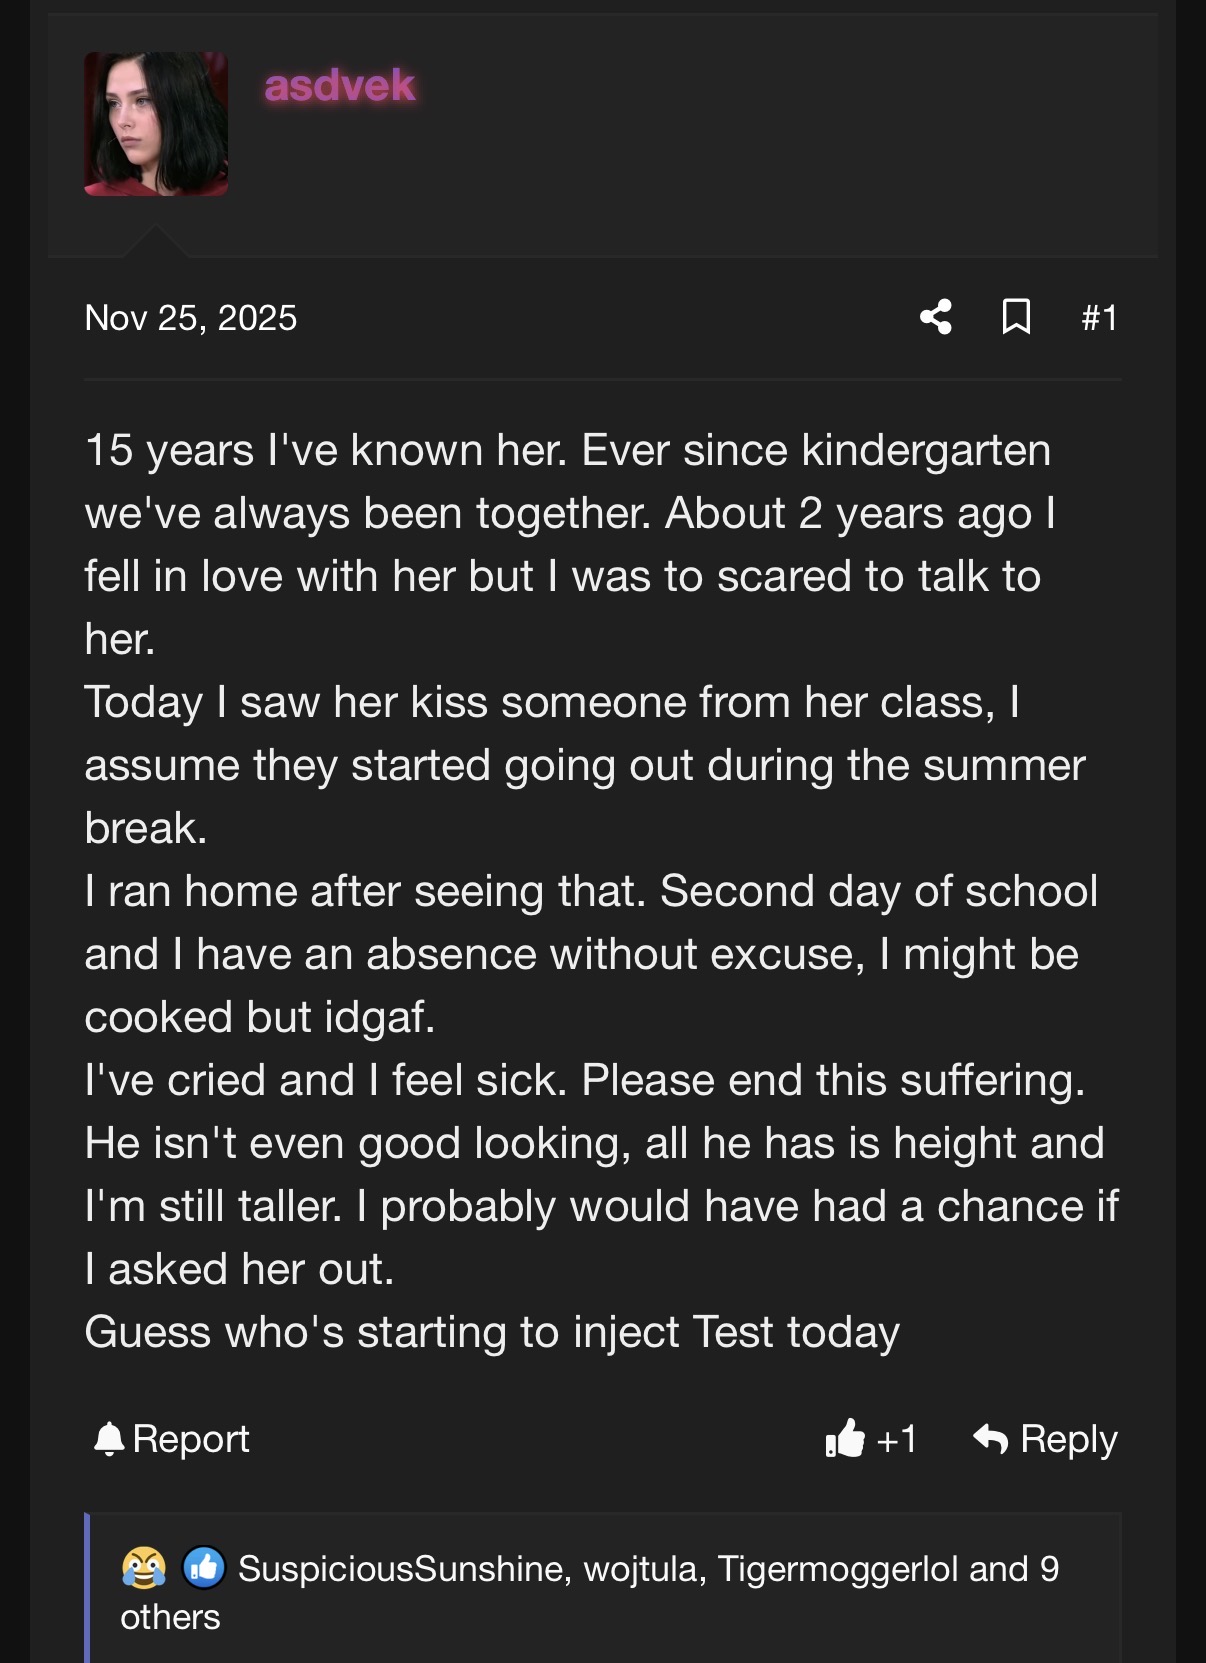
Task: Hit the thumbs-up like icon
Action: coord(845,1439)
